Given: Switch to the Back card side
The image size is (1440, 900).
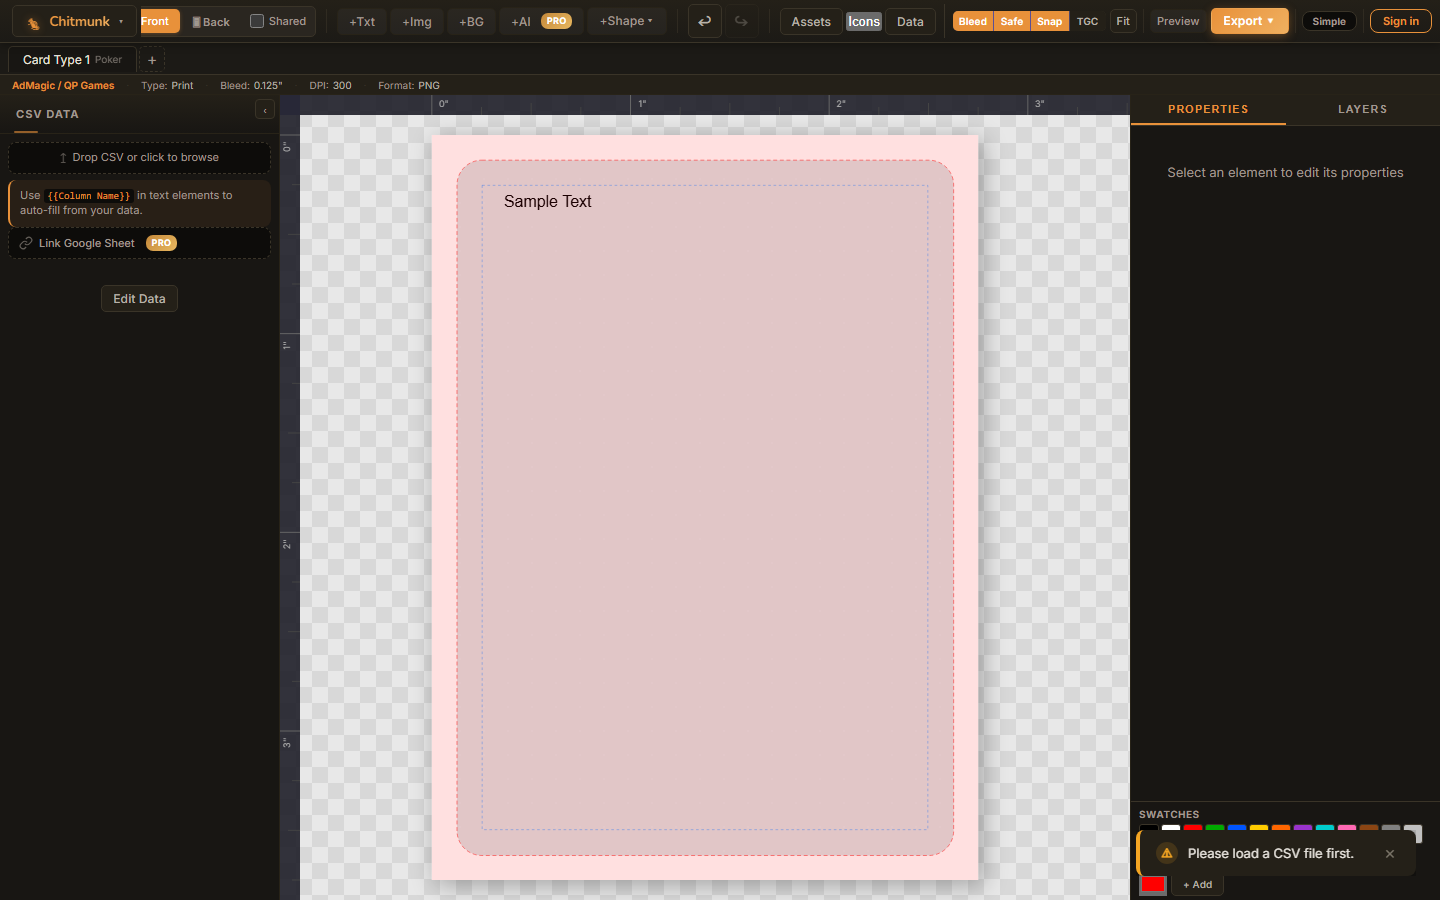Looking at the screenshot, I should tap(211, 22).
